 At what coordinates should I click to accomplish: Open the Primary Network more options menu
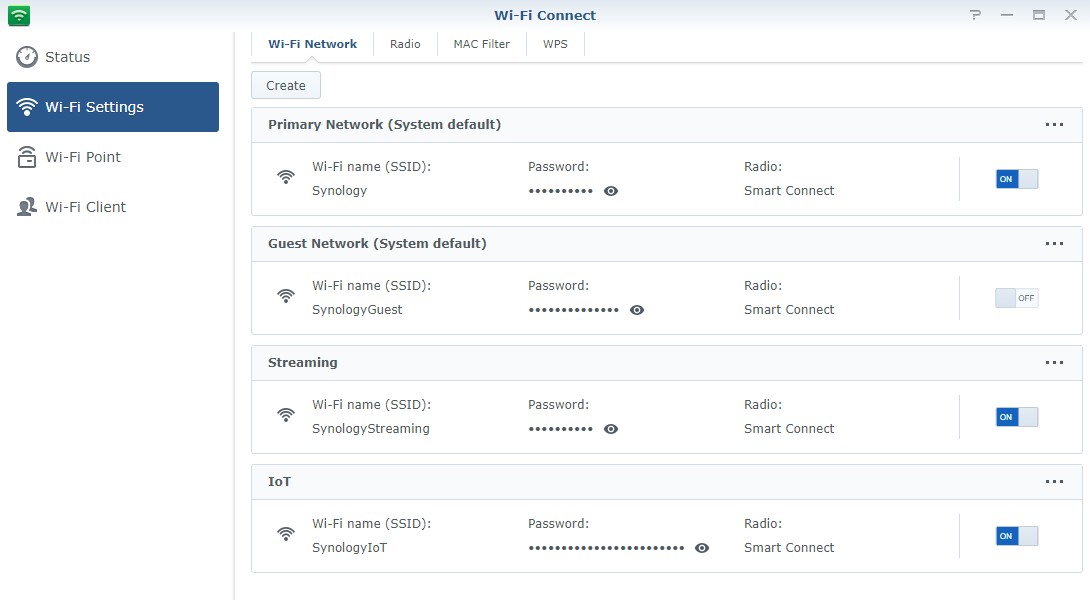1054,125
